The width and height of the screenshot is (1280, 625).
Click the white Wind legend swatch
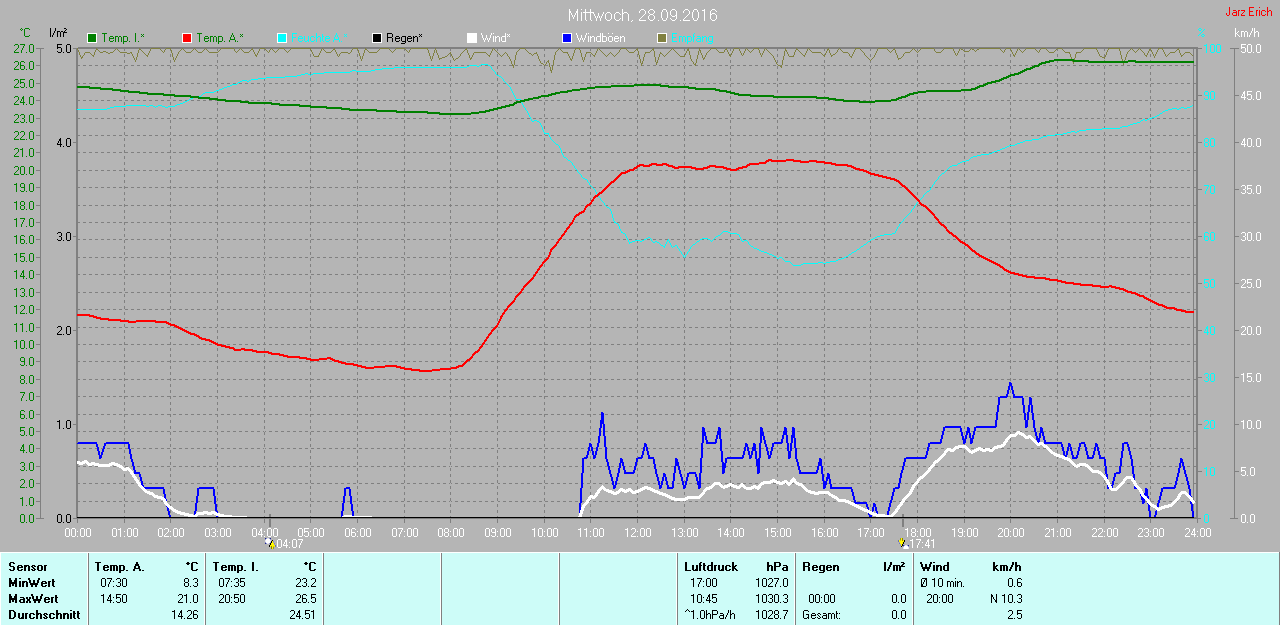tap(471, 38)
